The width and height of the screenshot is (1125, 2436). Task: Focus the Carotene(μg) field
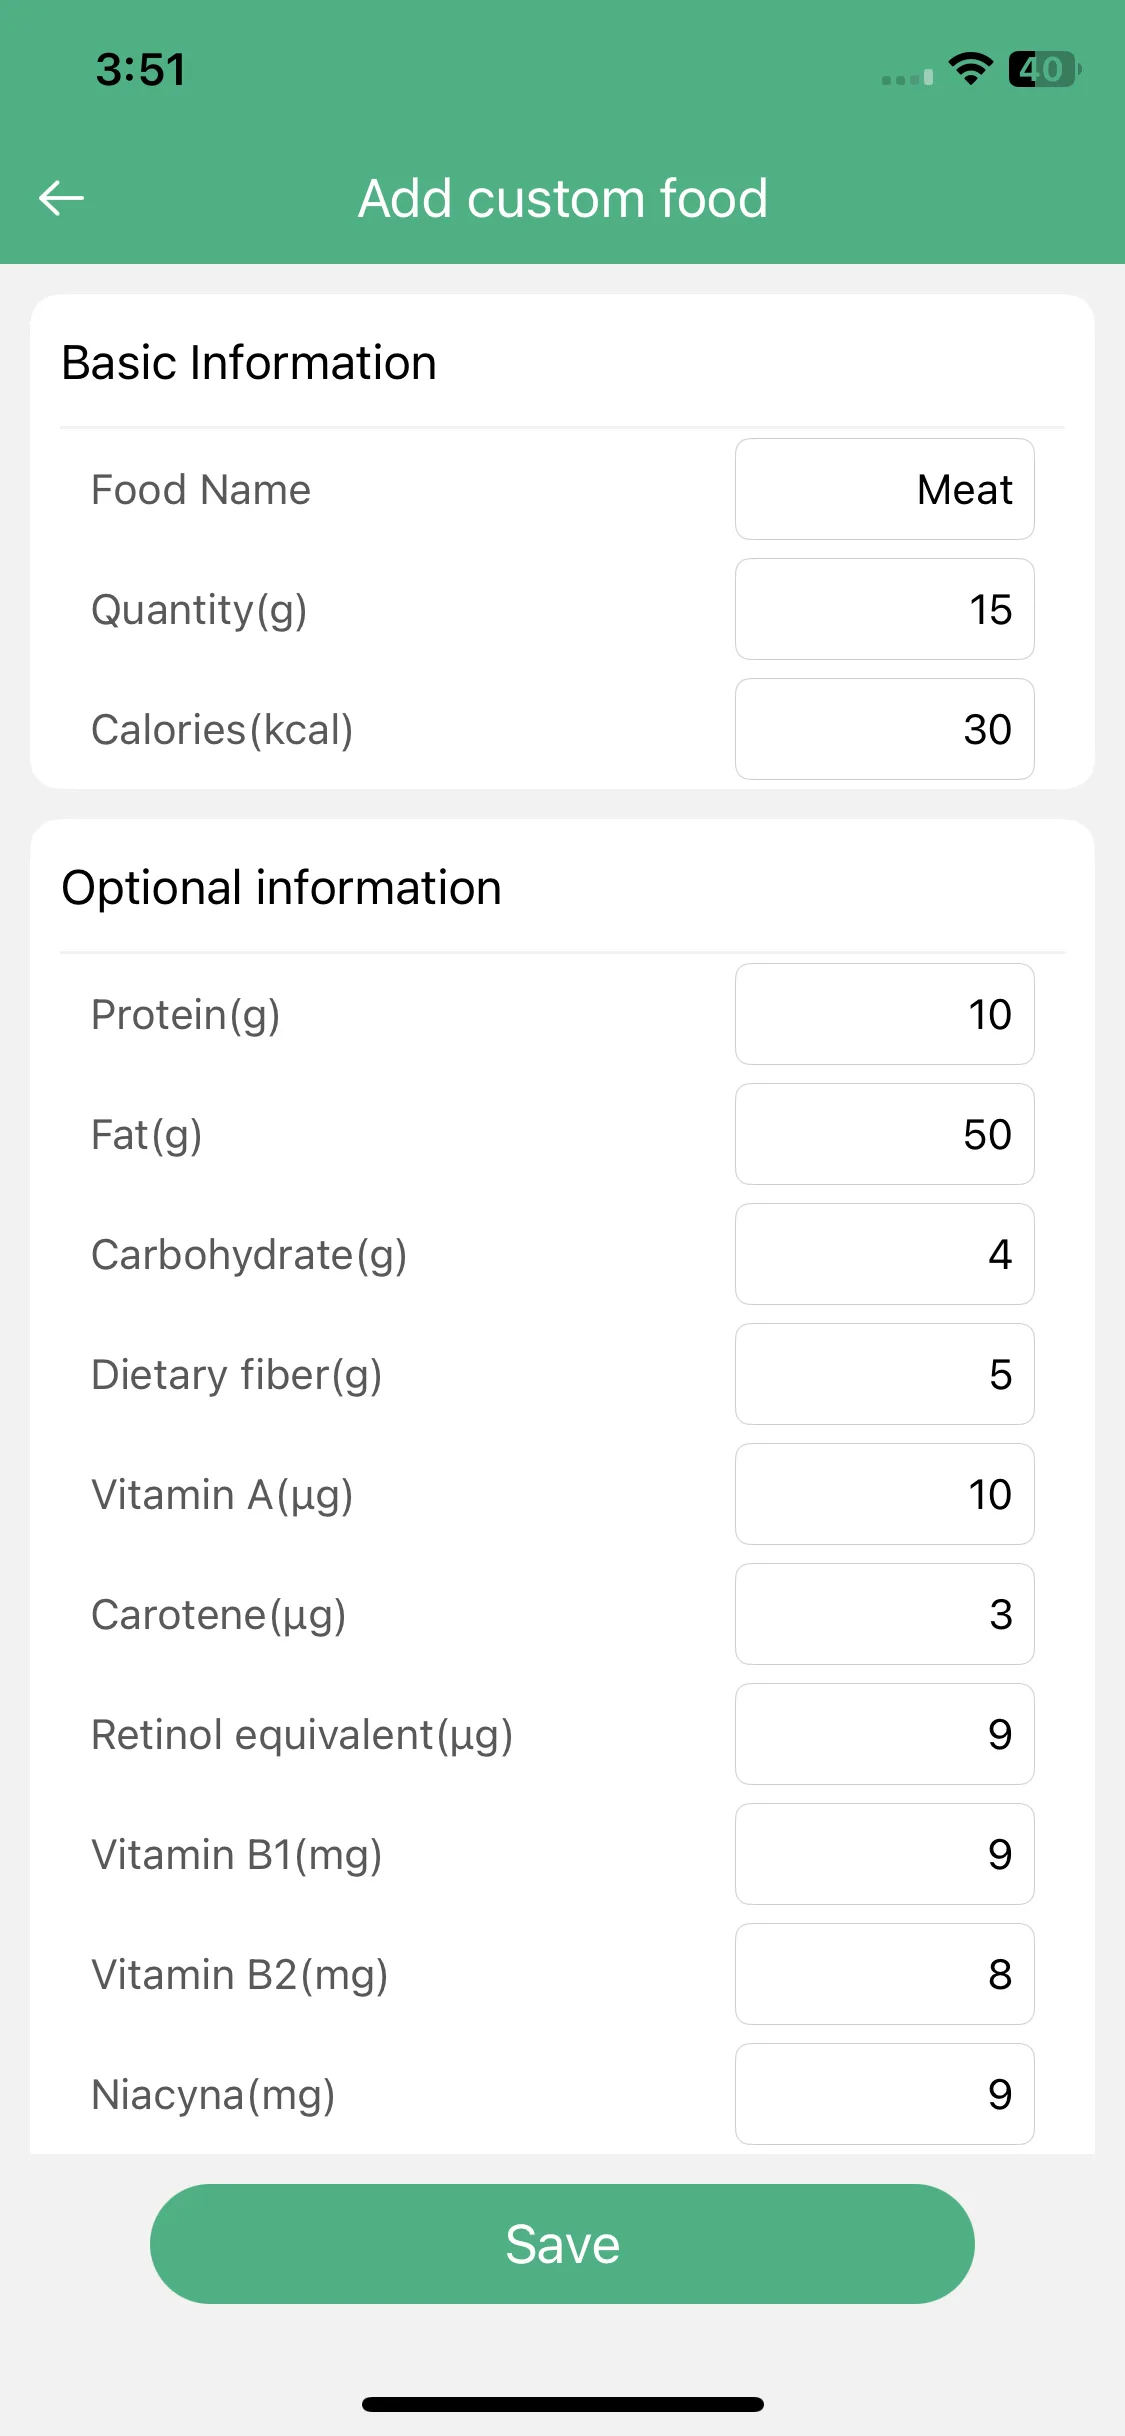(x=885, y=1614)
